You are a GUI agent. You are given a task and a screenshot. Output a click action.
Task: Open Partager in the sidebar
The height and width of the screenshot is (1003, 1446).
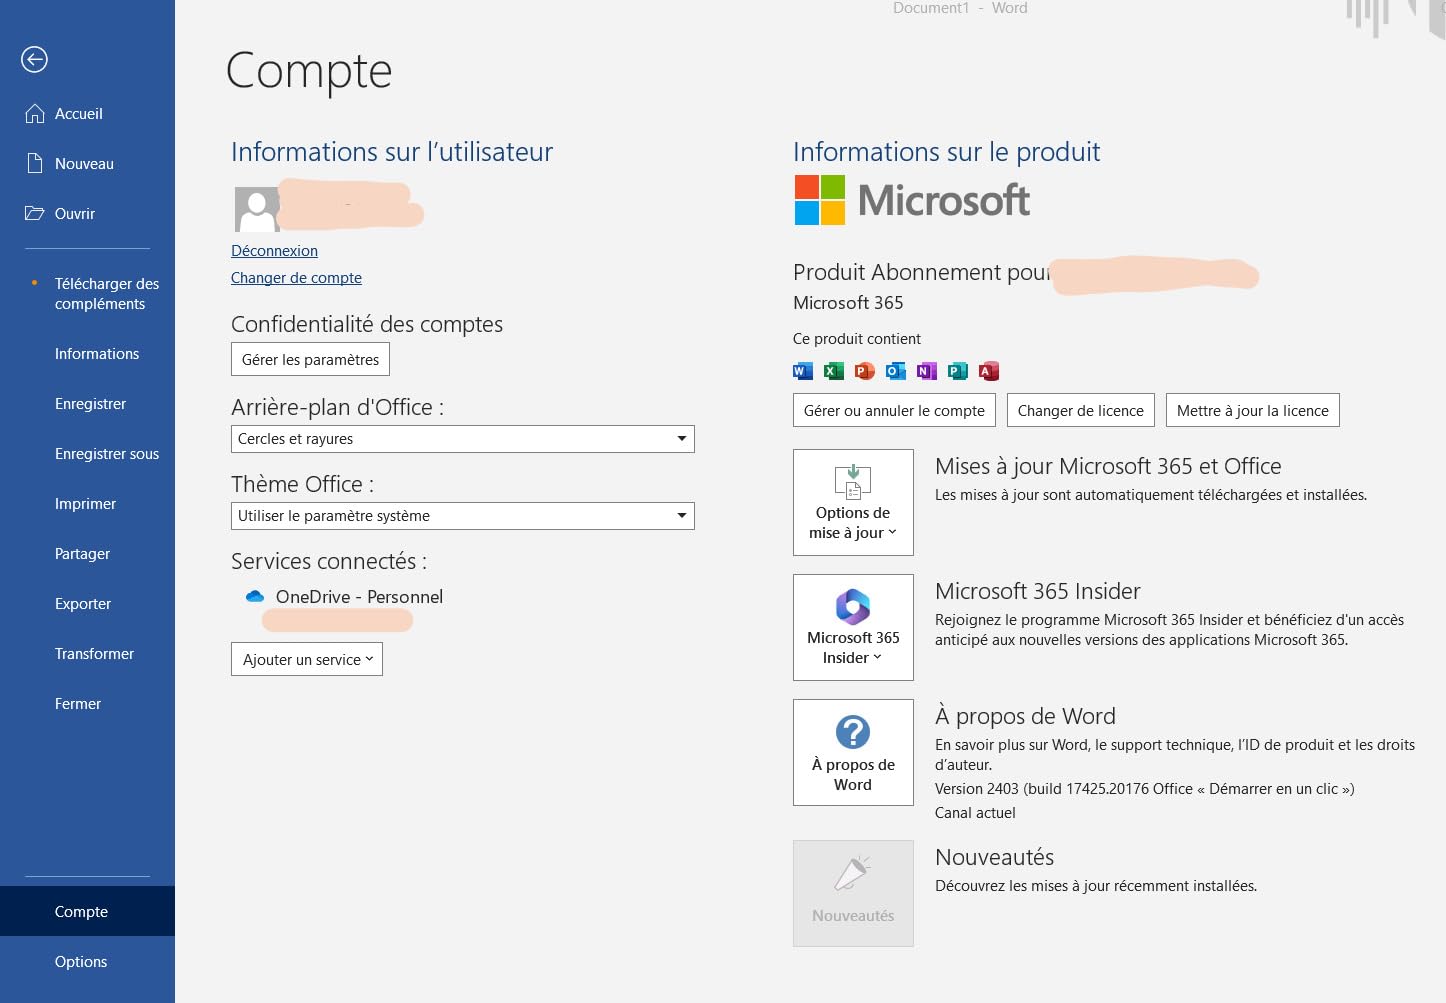[x=87, y=554]
